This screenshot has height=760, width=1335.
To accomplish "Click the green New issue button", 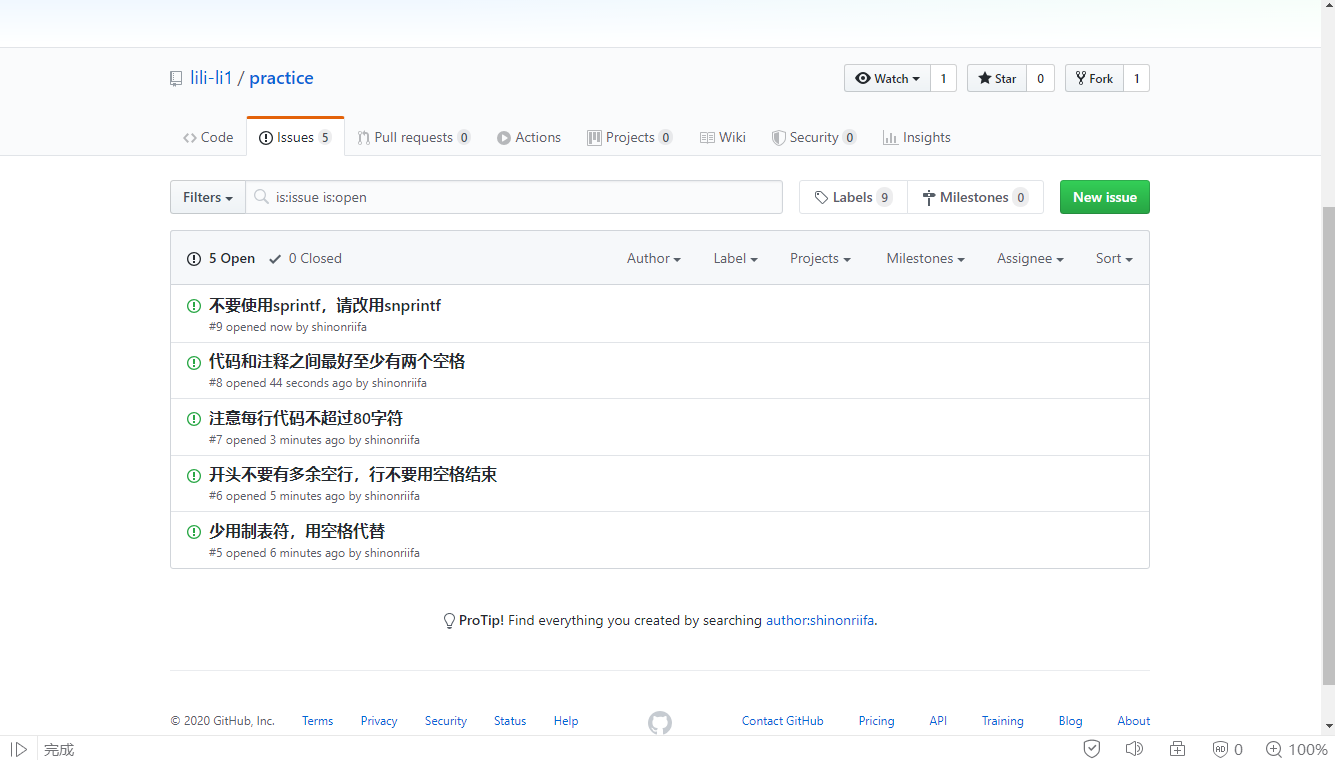I will click(1105, 198).
